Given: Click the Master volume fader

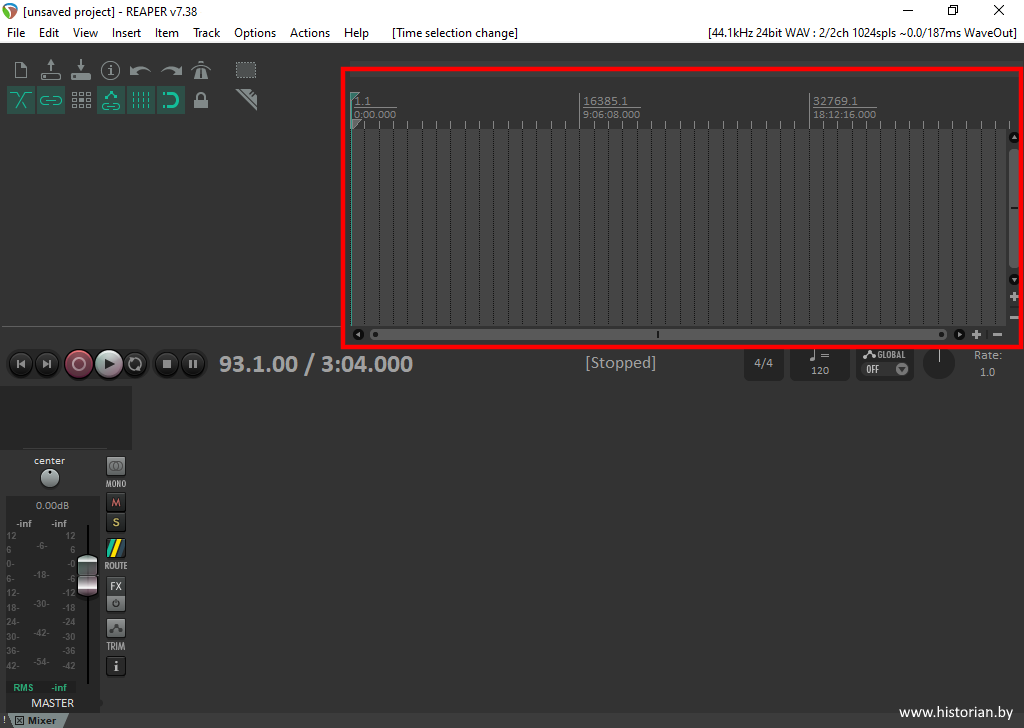Looking at the screenshot, I should click(x=88, y=574).
